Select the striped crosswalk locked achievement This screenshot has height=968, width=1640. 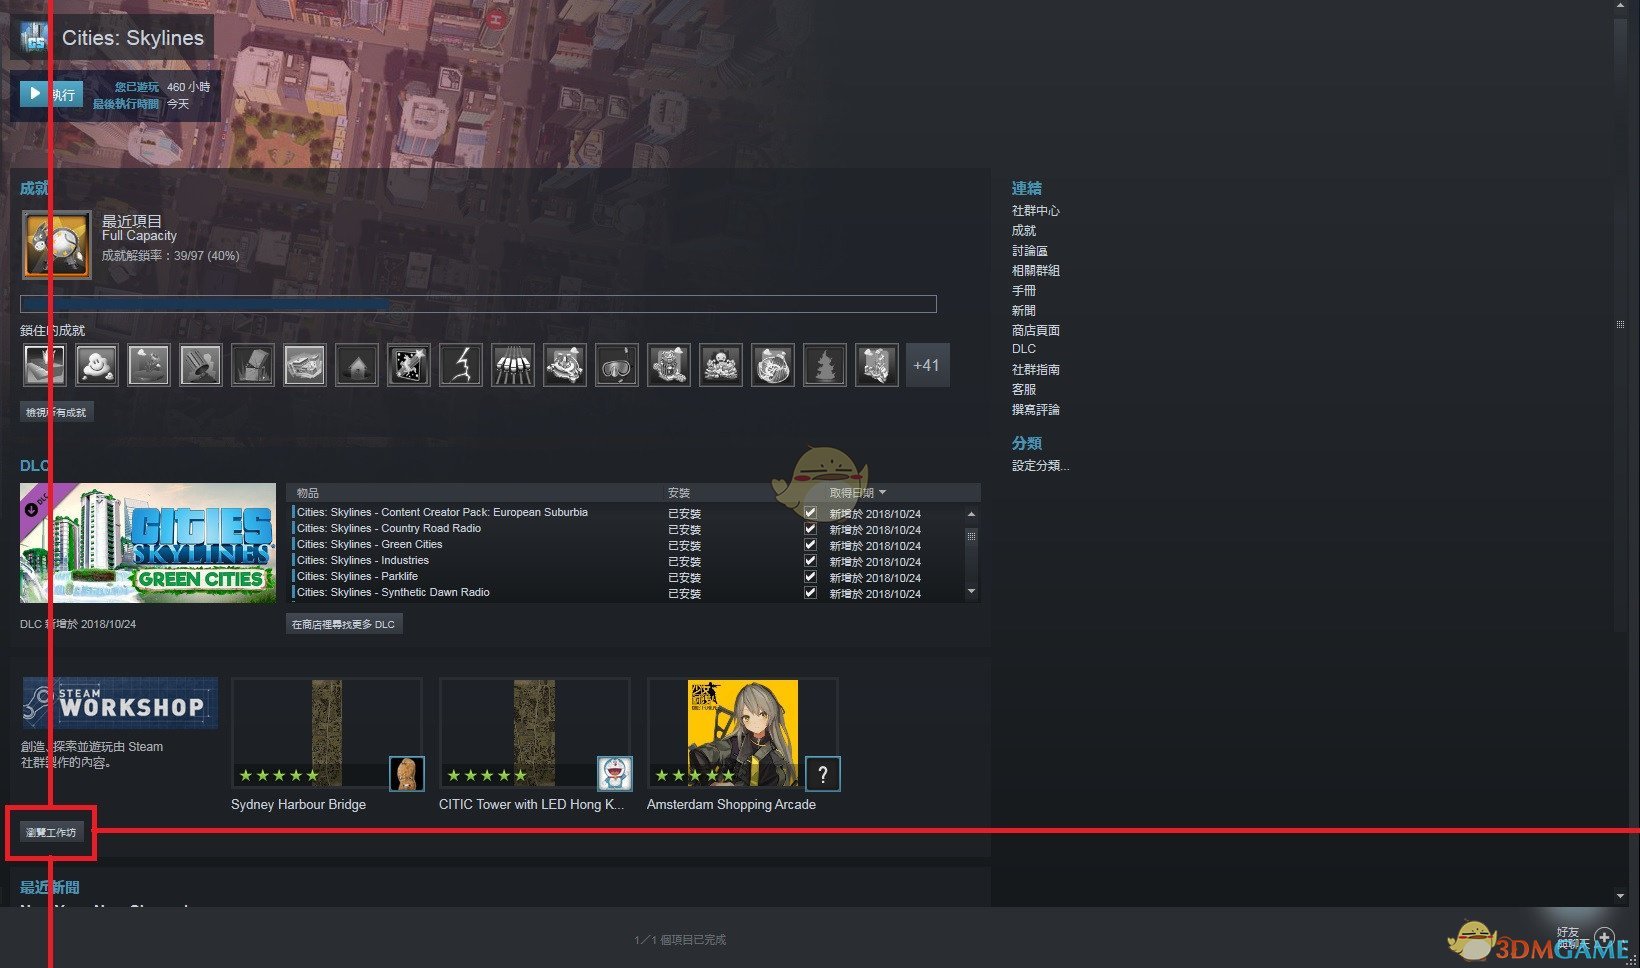point(513,365)
